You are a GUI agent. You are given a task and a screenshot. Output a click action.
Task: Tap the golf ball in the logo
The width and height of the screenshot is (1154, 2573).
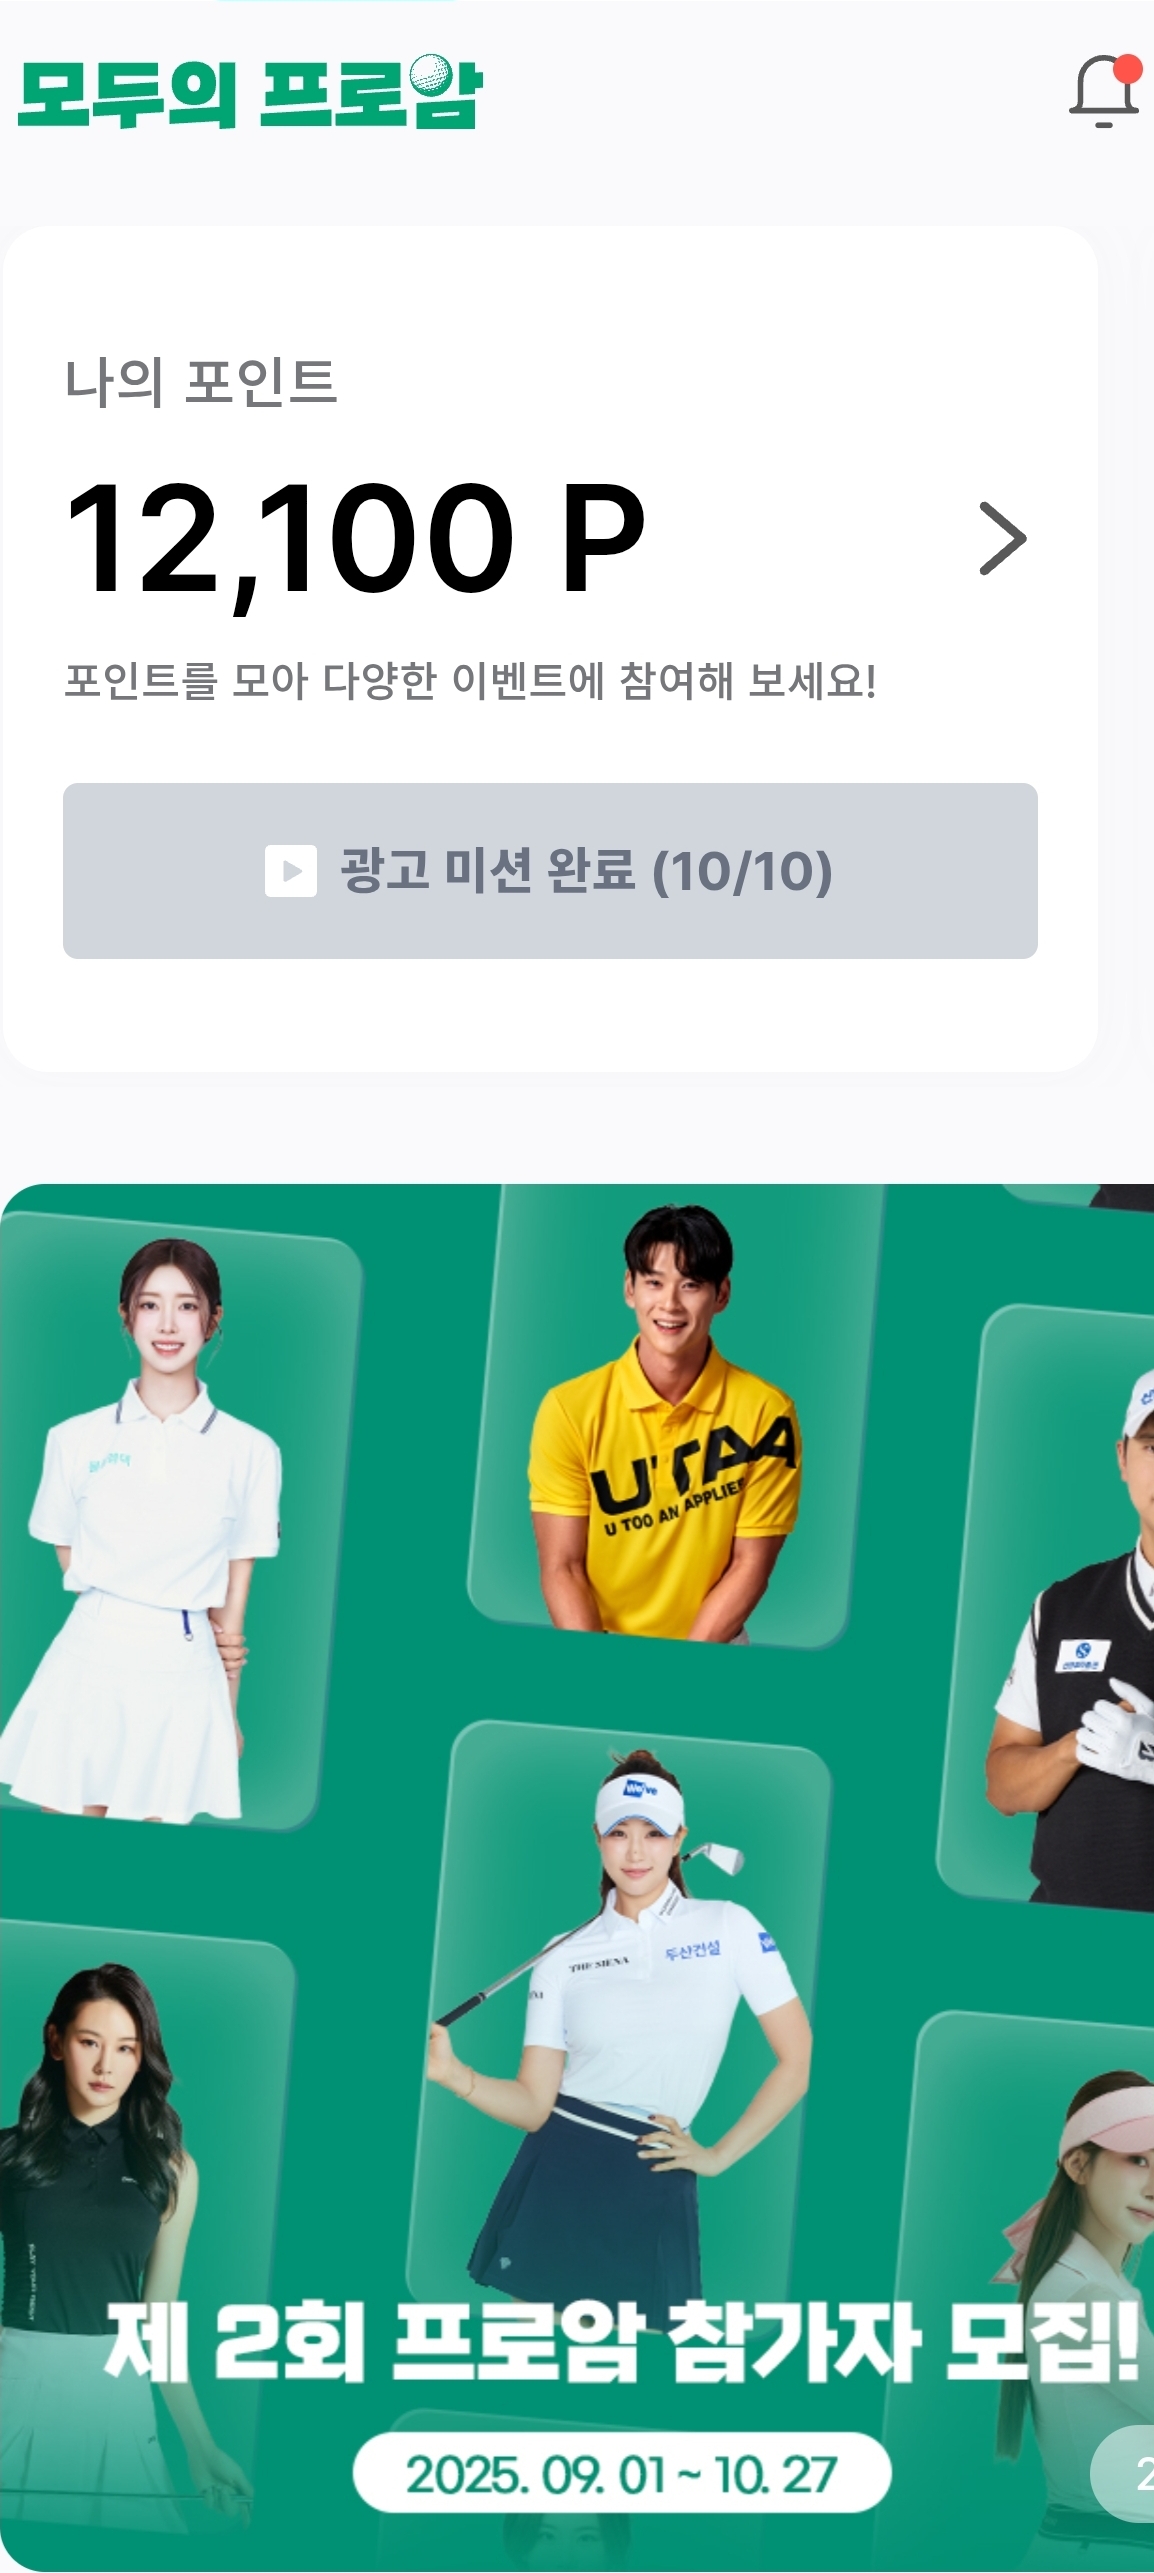click(x=430, y=73)
